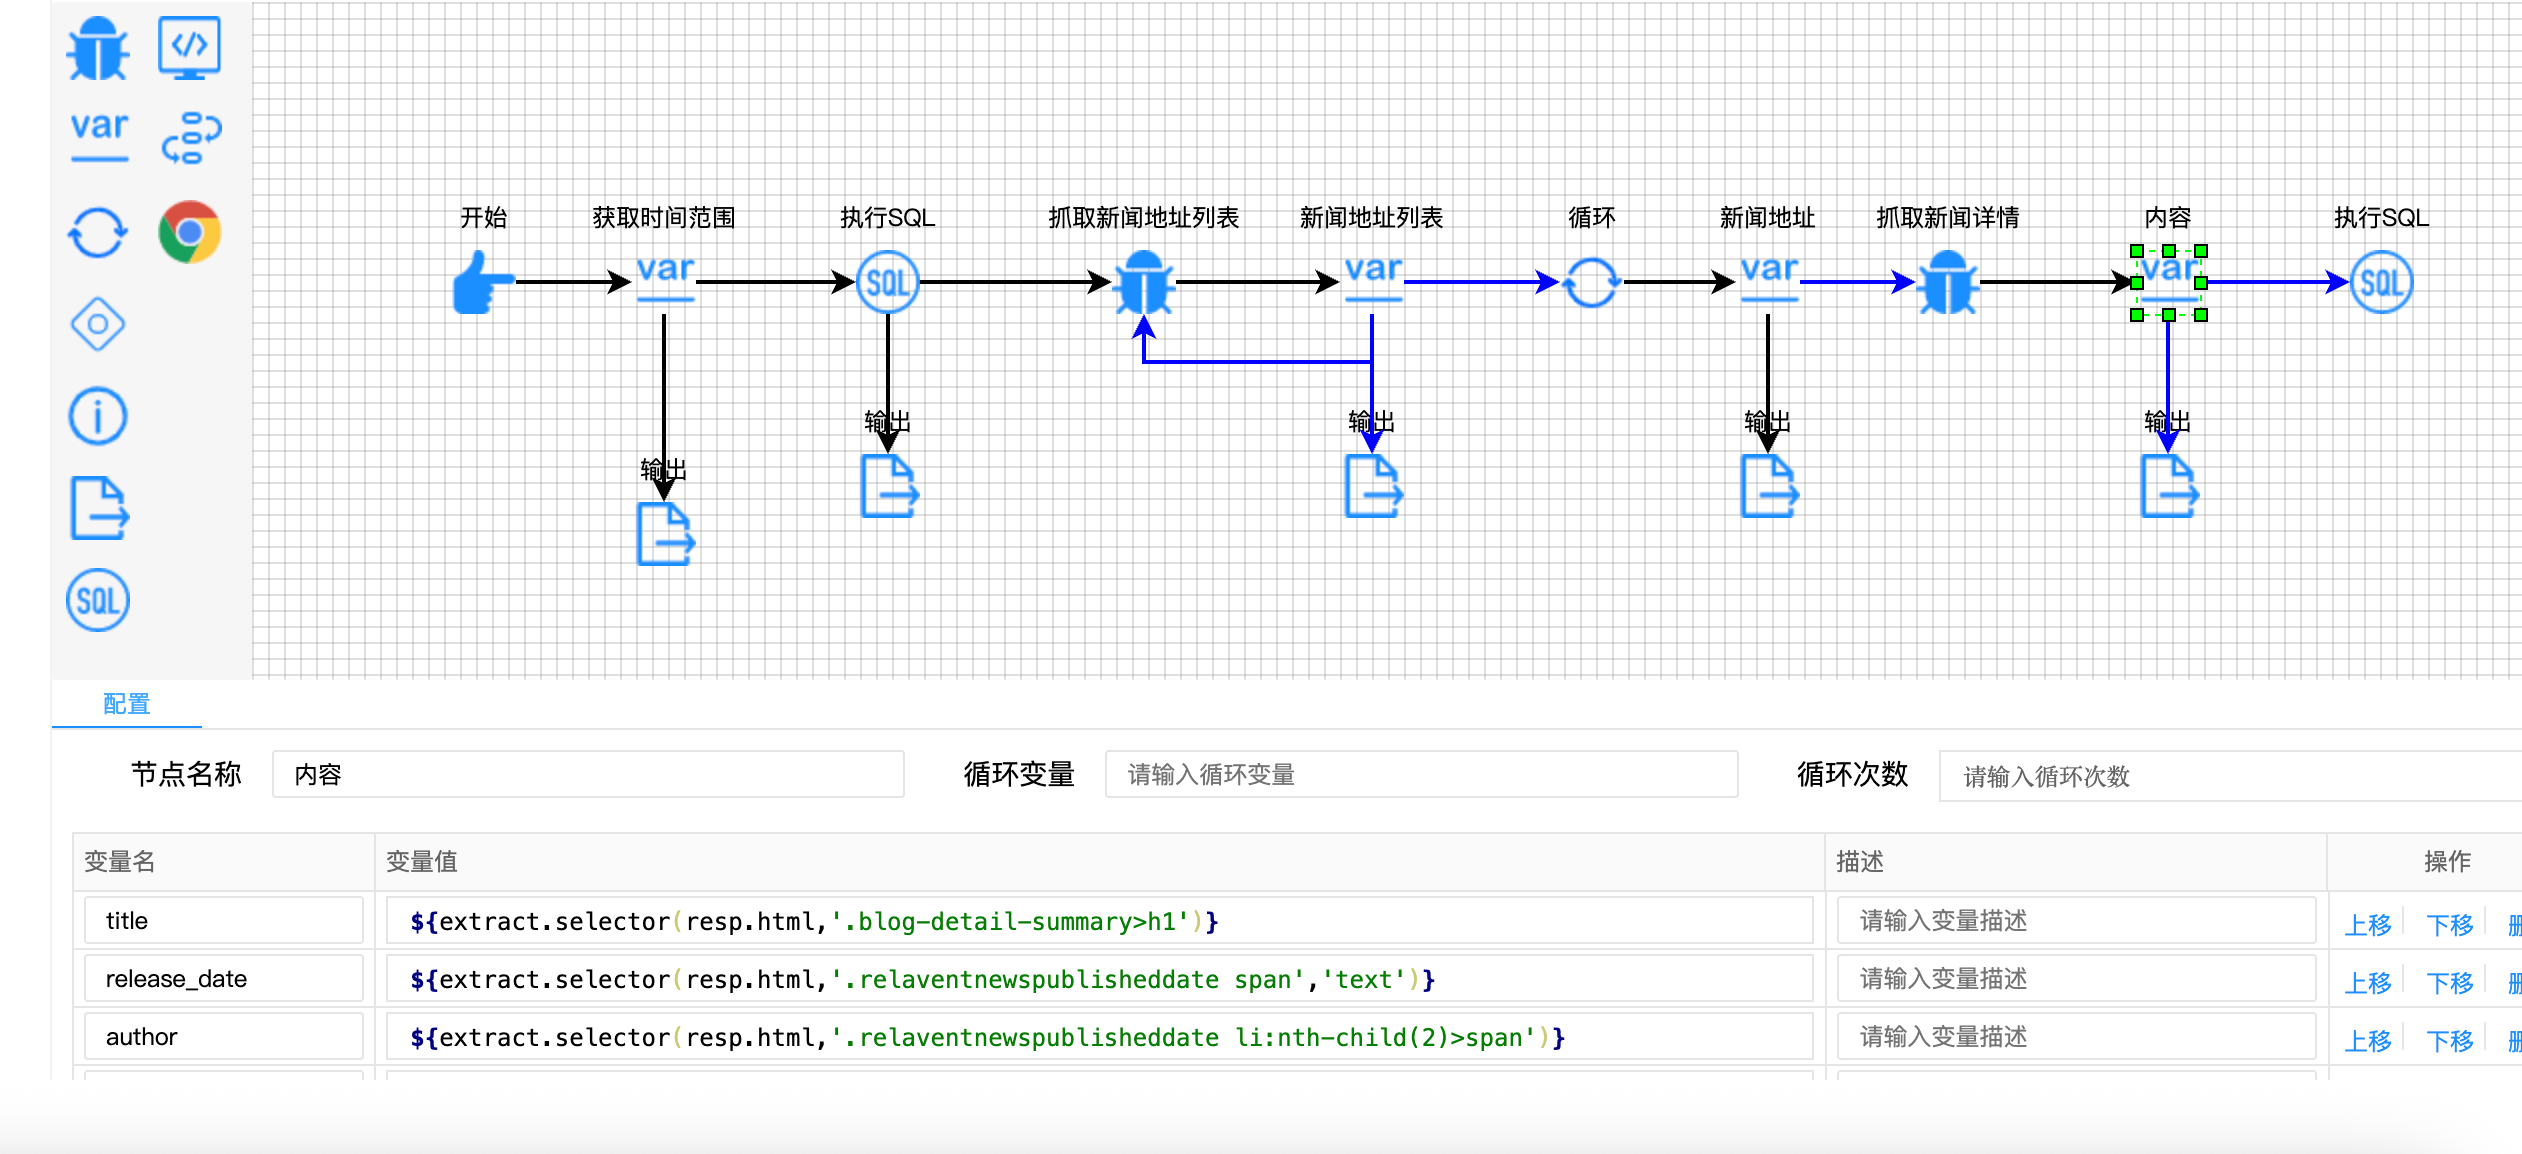
Task: Click the output document icon in sidebar
Action: point(99,508)
